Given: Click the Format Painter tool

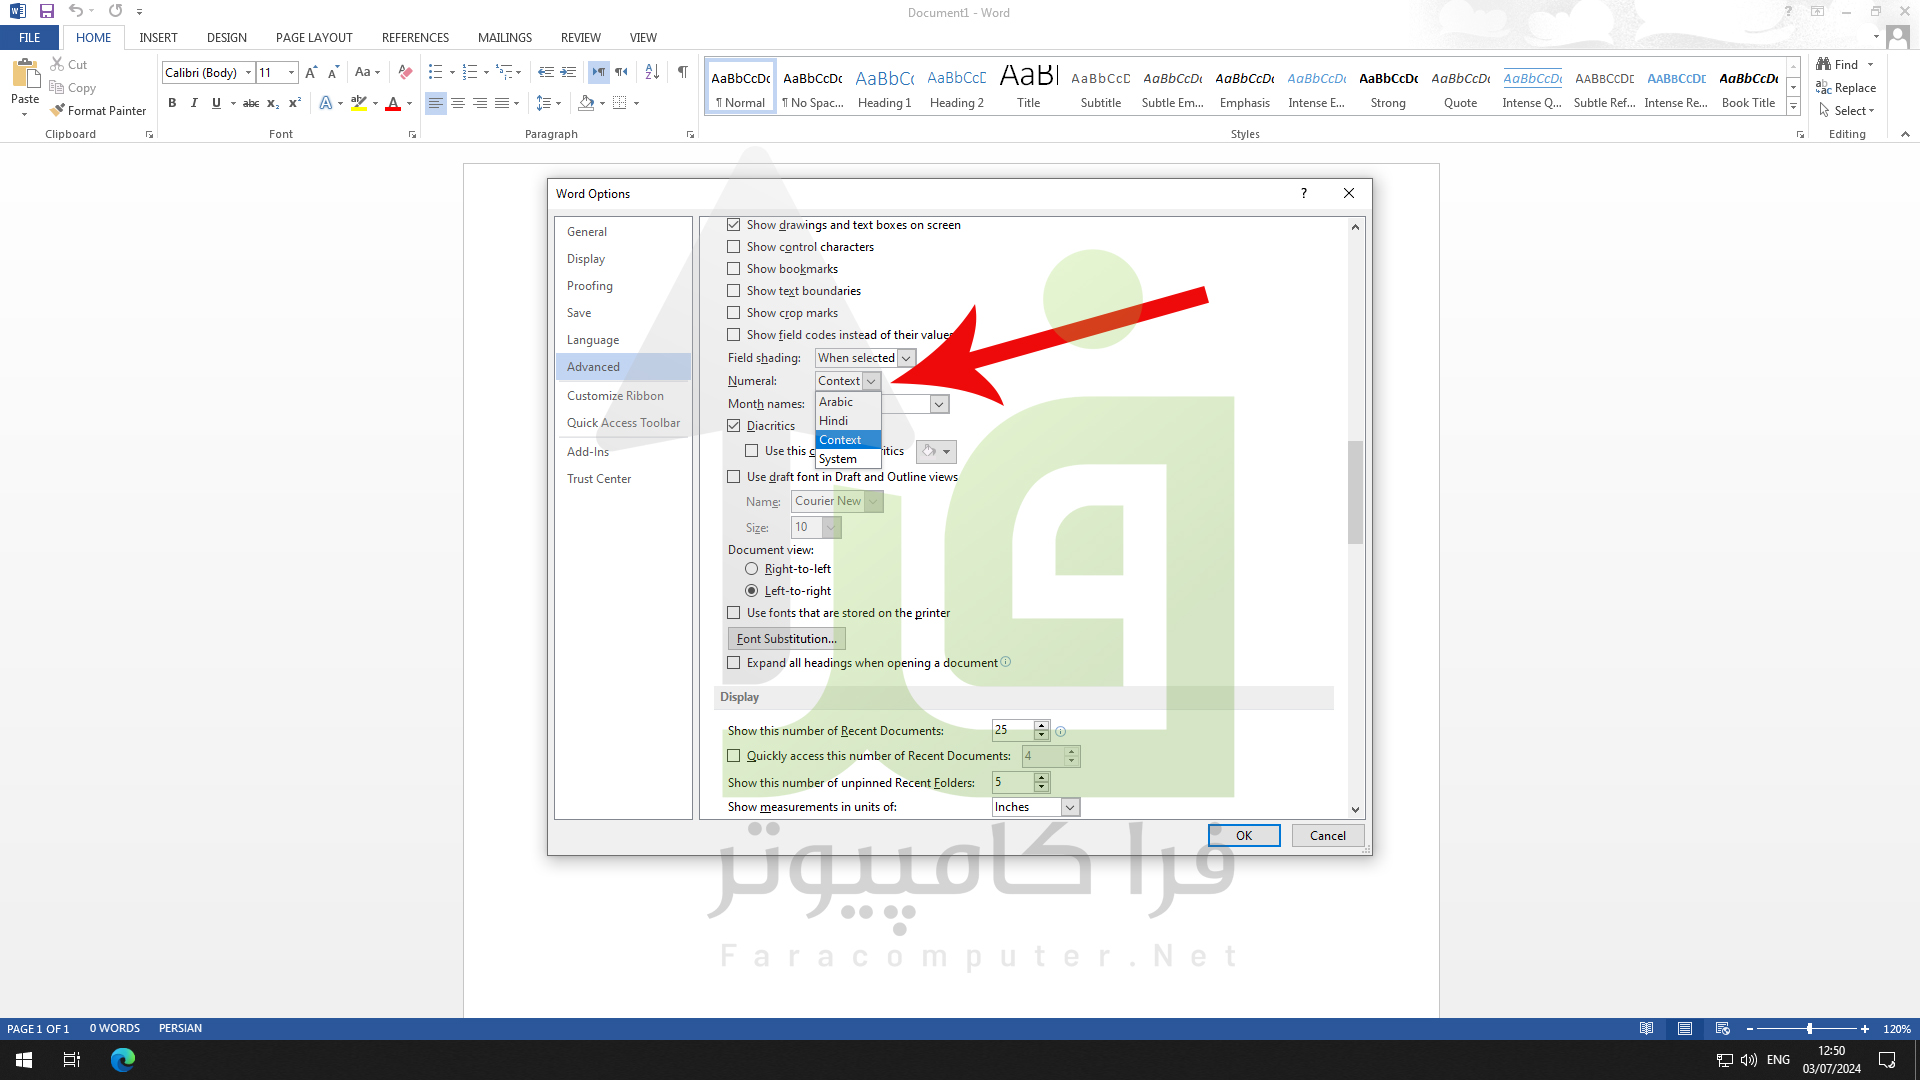Looking at the screenshot, I should point(98,111).
